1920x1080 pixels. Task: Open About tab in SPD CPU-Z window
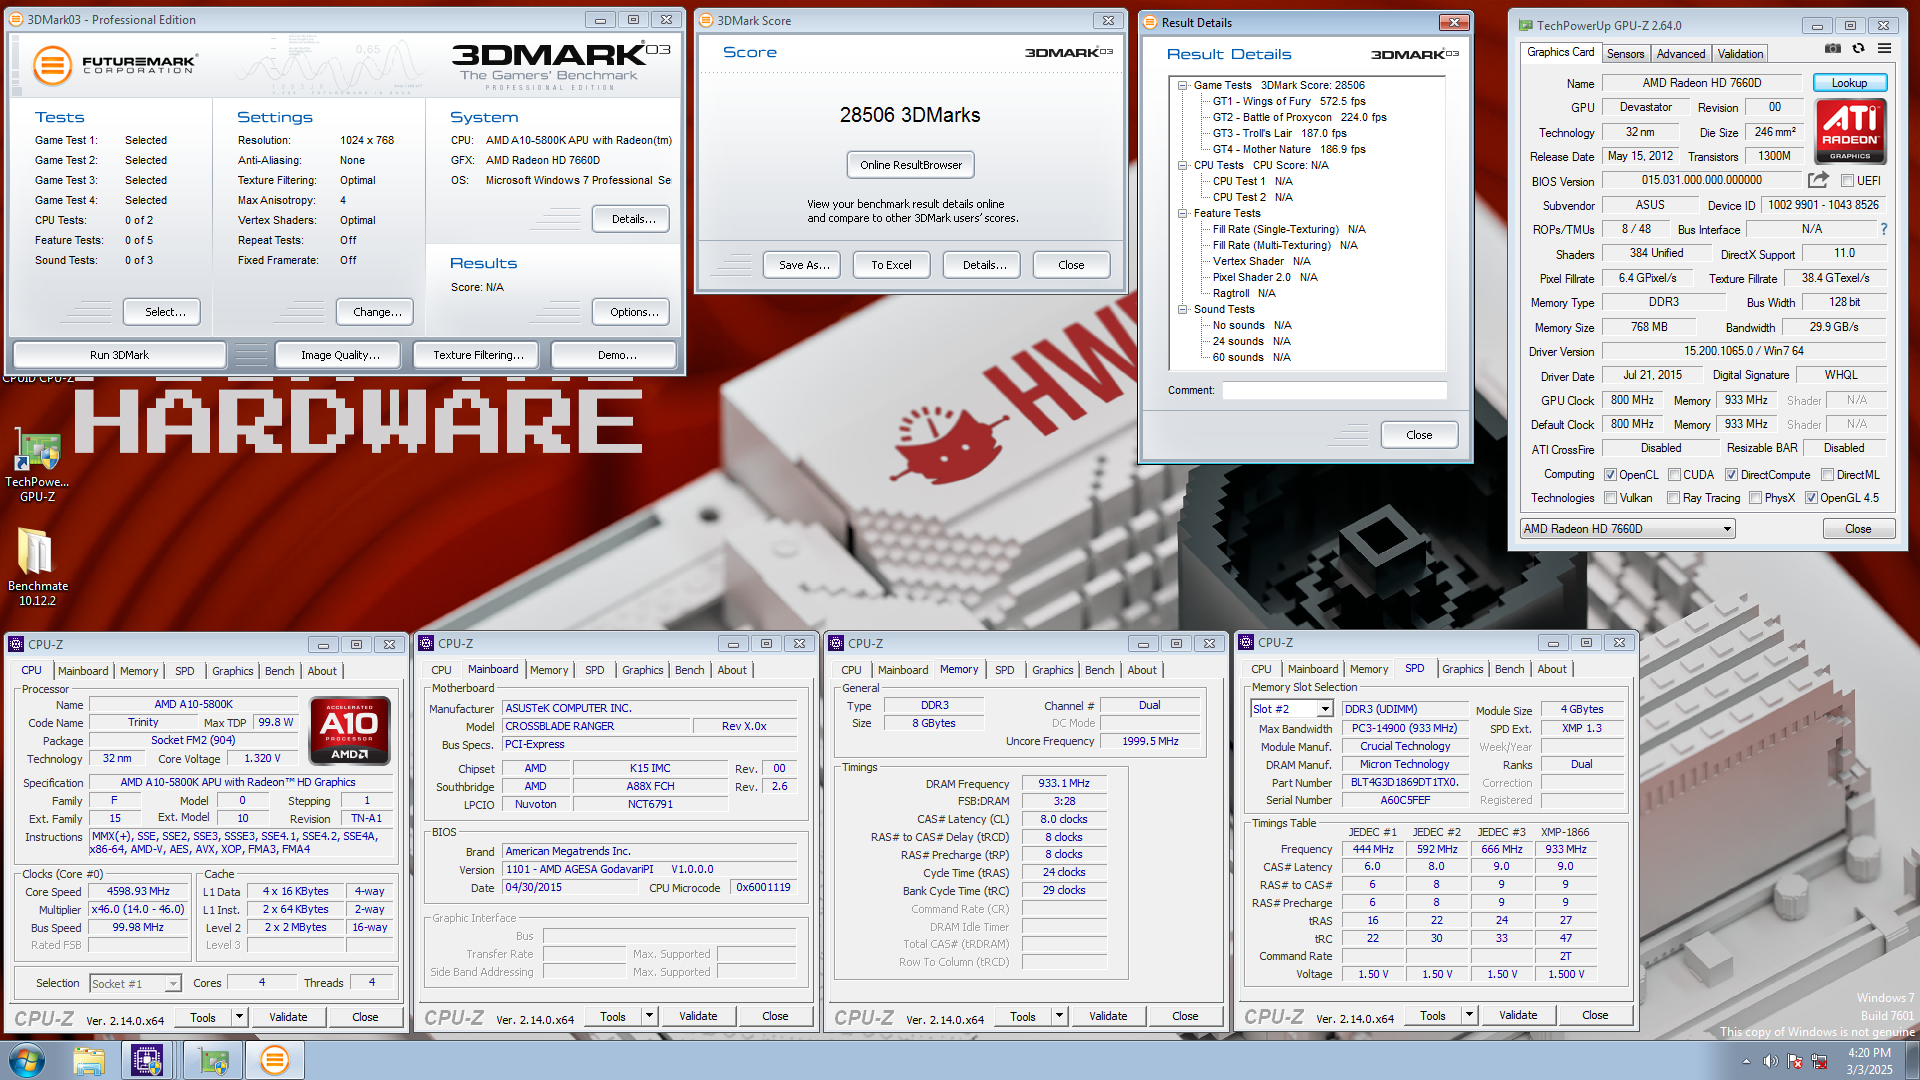(1551, 669)
